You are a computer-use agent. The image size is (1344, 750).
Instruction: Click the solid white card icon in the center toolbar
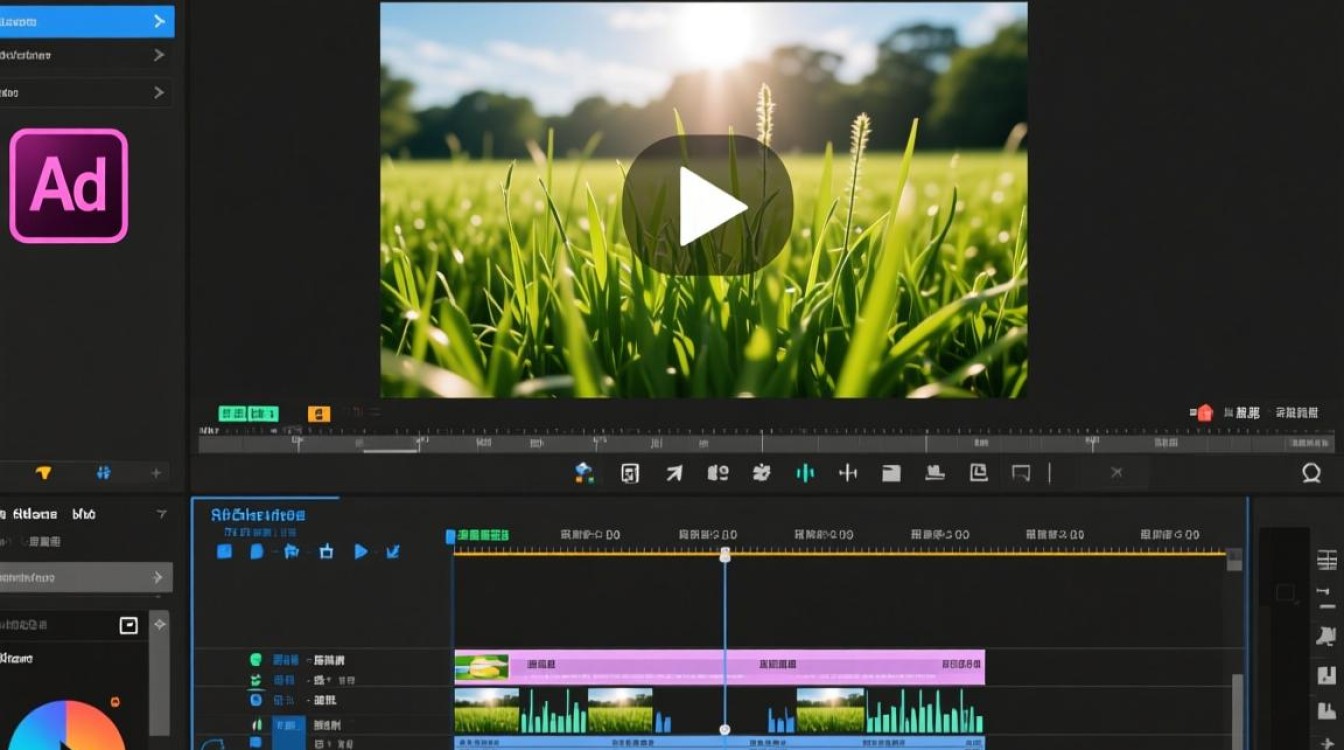pos(891,473)
